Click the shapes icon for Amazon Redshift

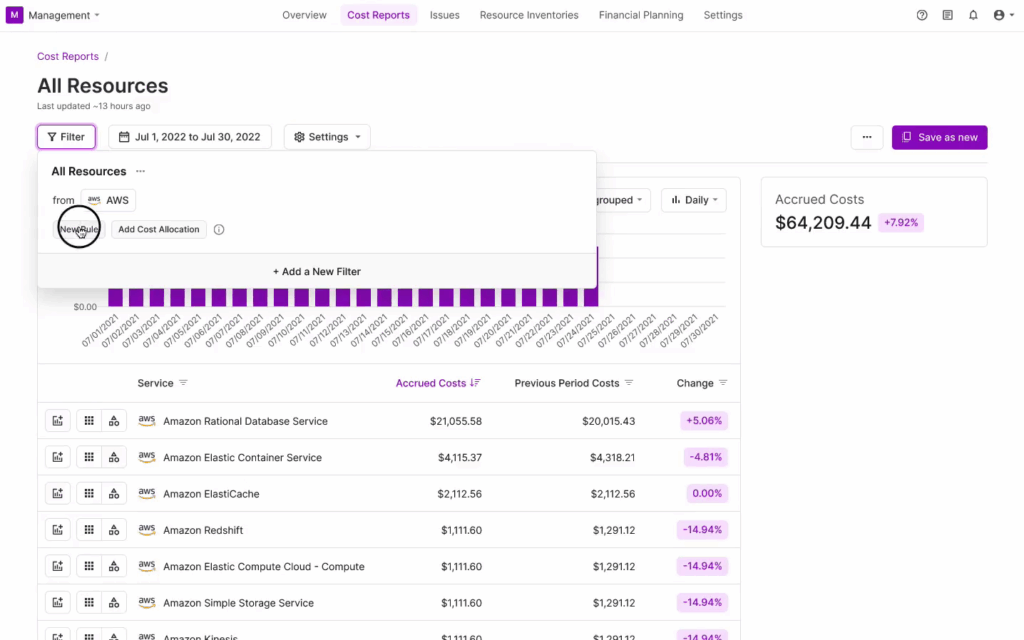tap(114, 530)
